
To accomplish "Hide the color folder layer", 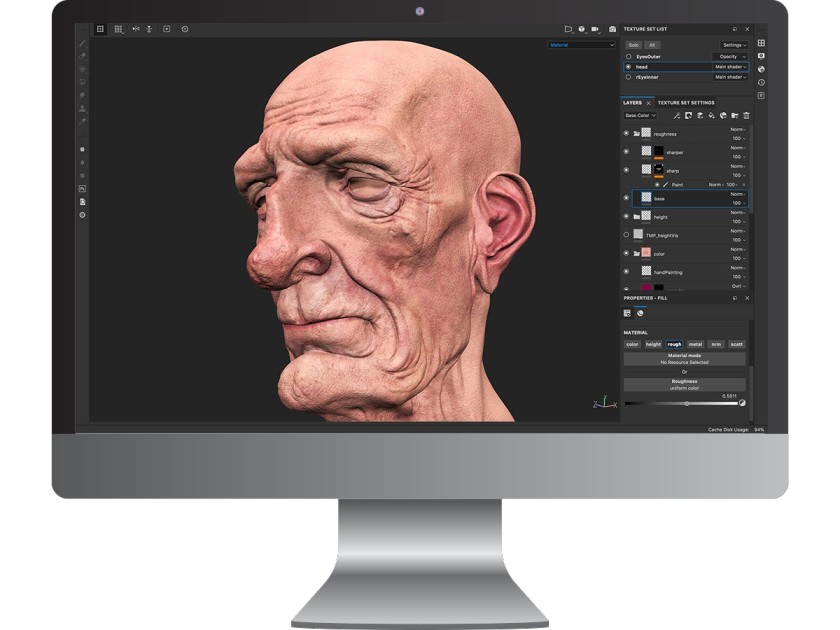I will point(626,253).
